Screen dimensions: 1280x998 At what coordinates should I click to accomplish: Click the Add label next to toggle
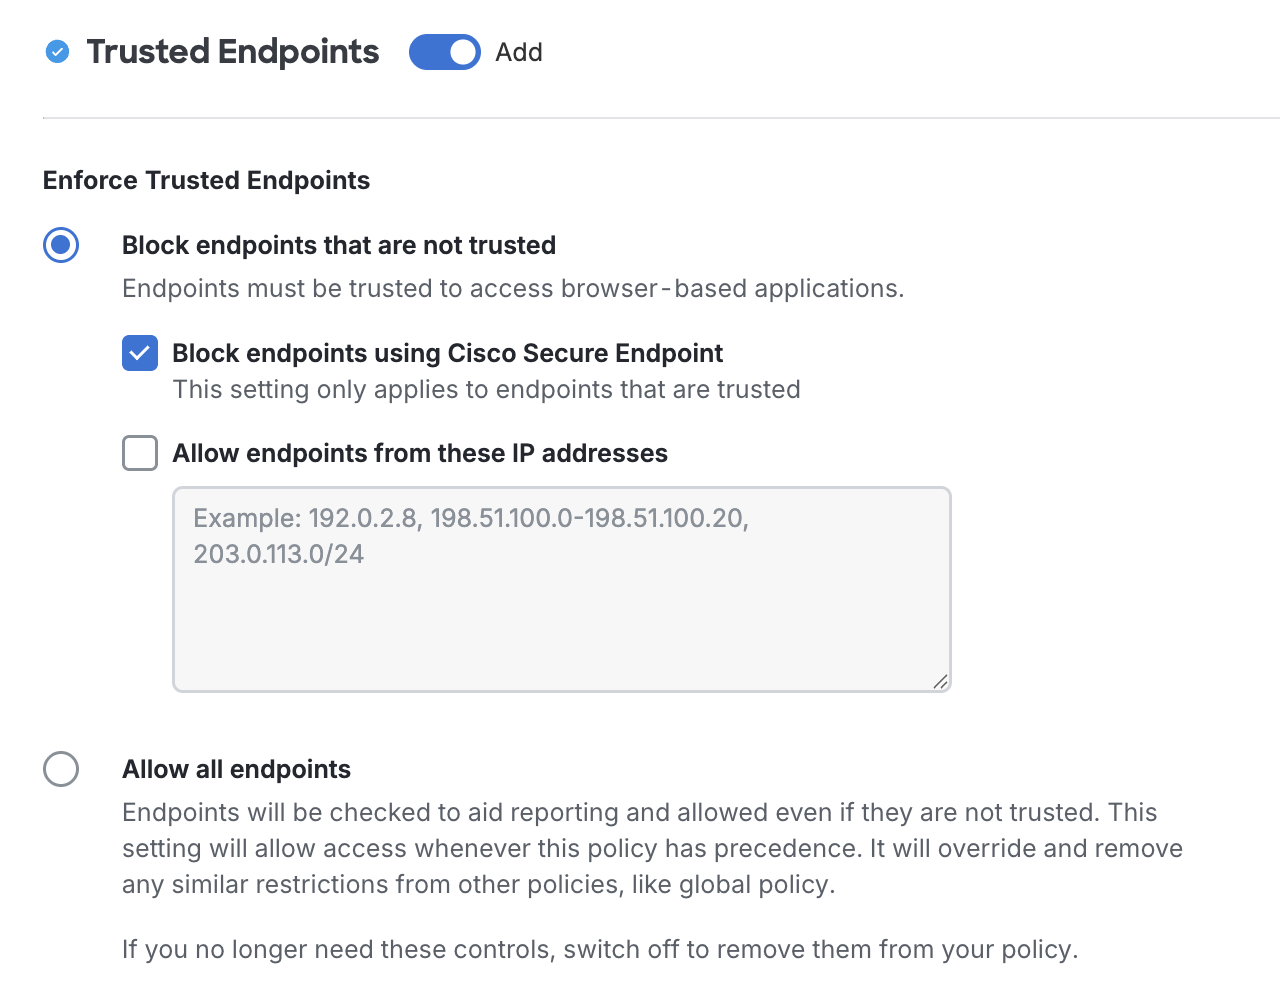[x=518, y=51]
